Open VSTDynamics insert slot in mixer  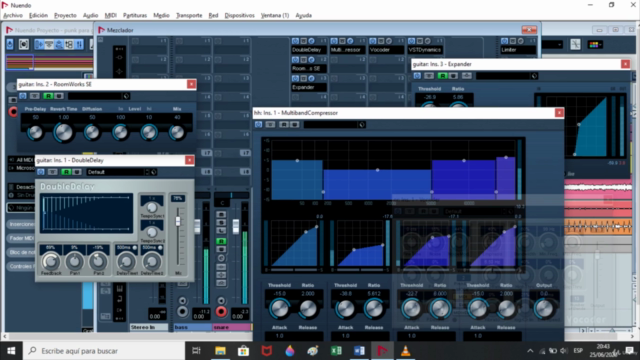click(x=424, y=50)
